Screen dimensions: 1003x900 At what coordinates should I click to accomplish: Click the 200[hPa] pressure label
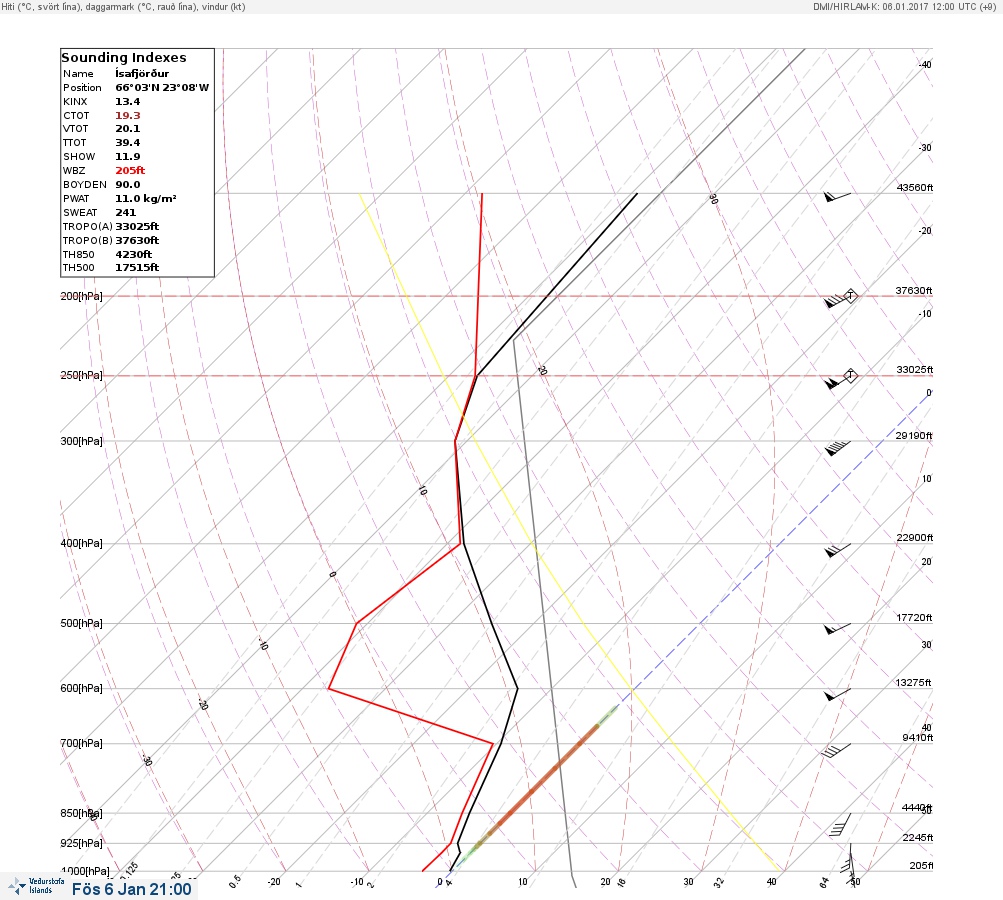coord(81,296)
